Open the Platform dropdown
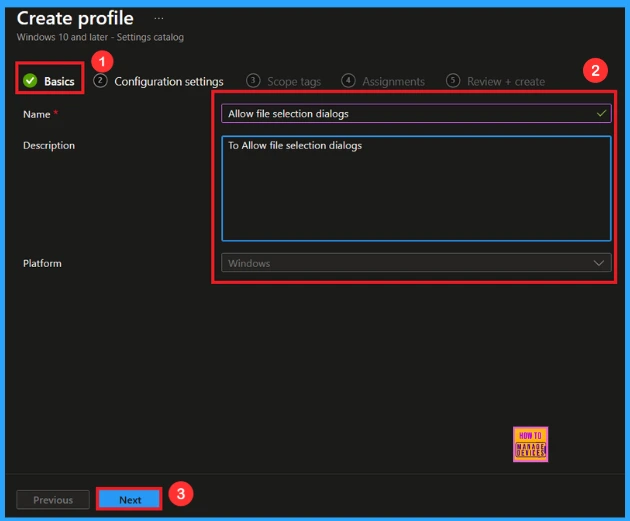 [416, 263]
